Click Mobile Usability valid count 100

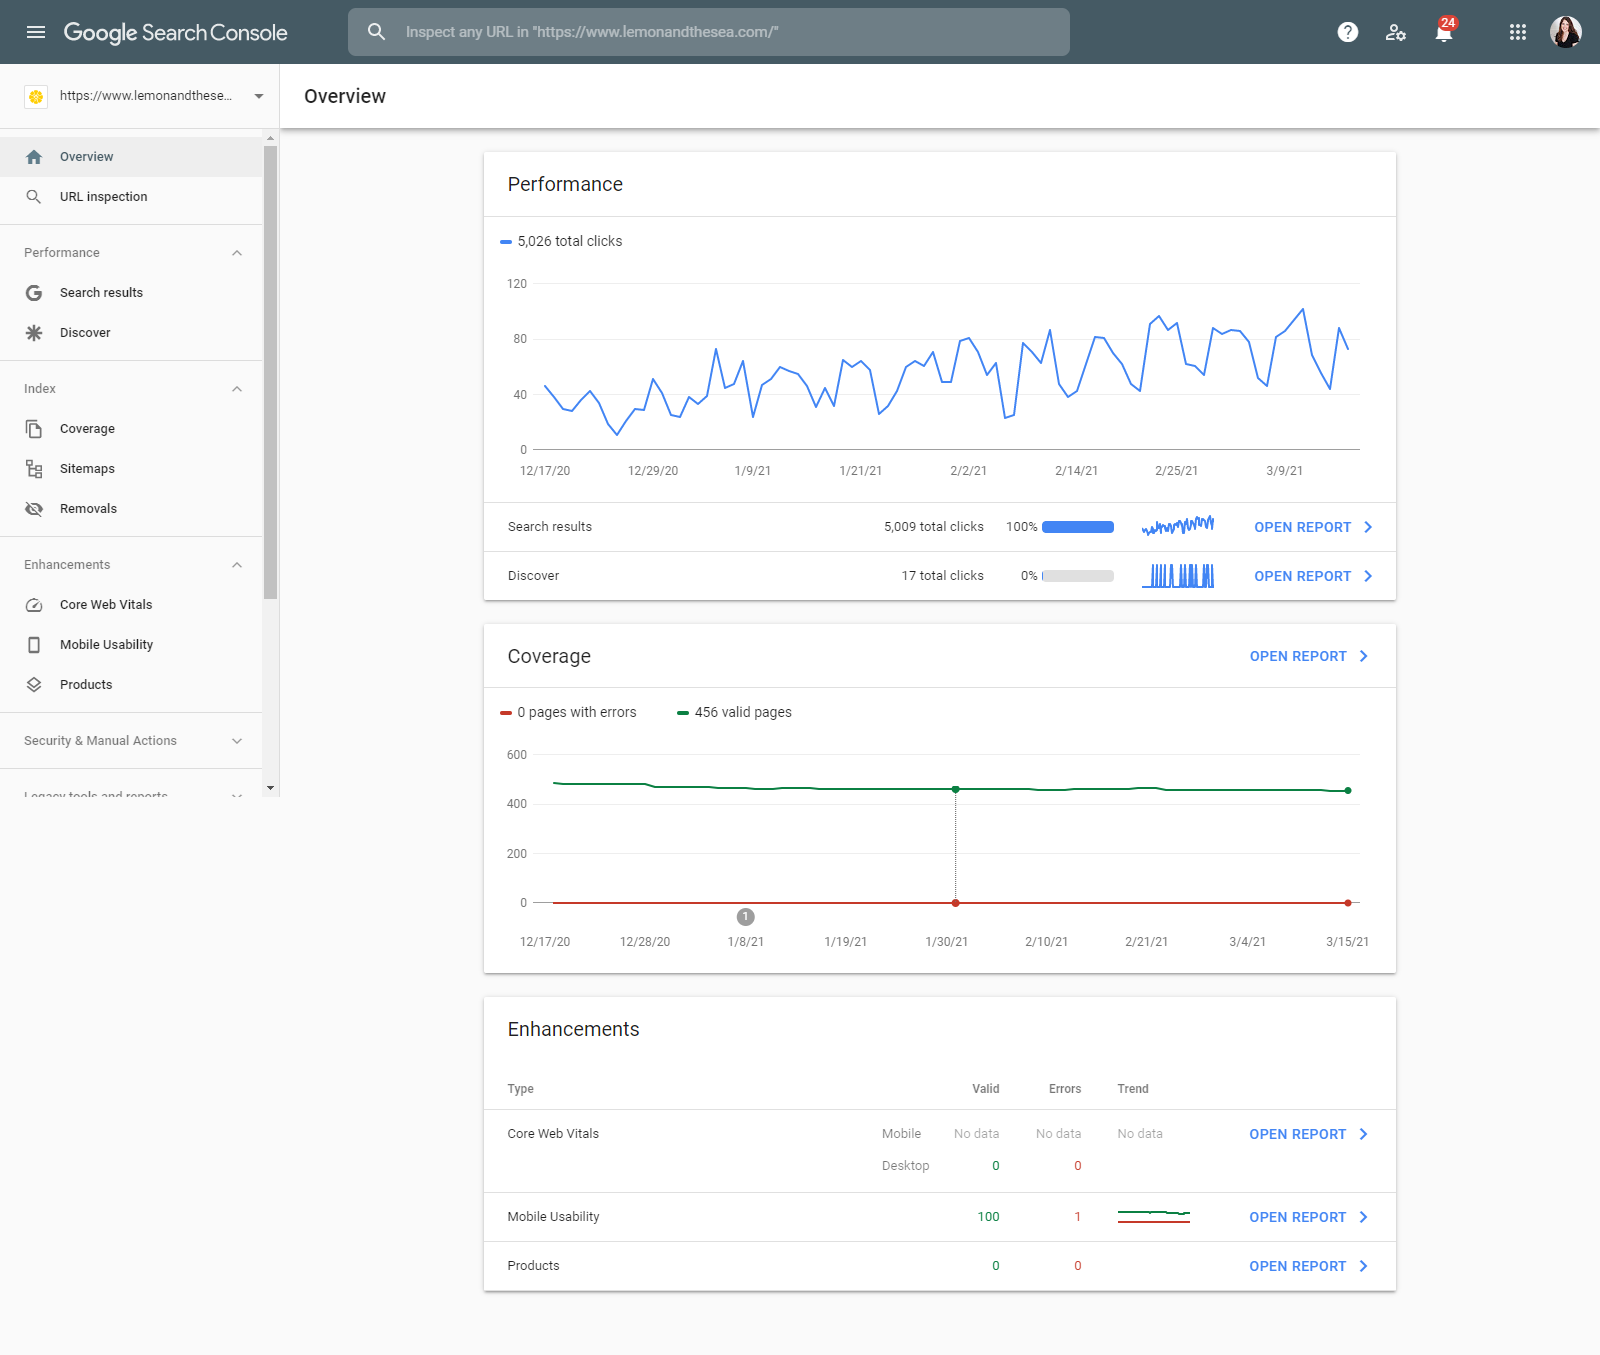pos(989,1217)
